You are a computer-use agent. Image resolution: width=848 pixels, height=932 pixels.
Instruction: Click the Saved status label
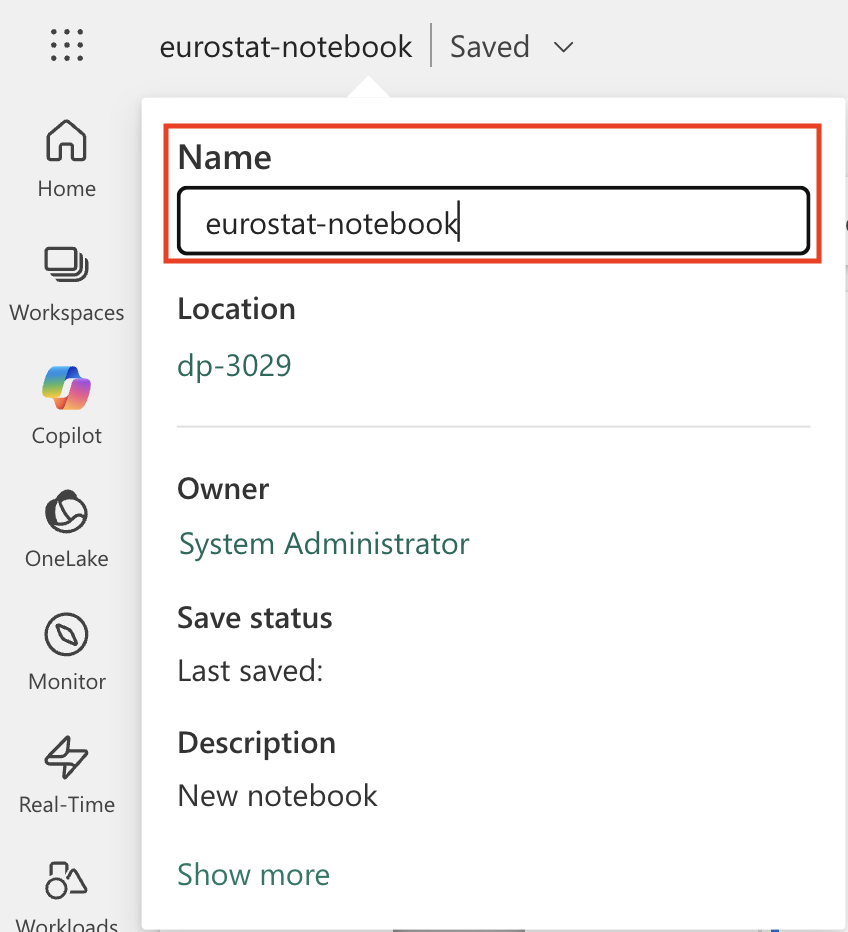(x=490, y=47)
